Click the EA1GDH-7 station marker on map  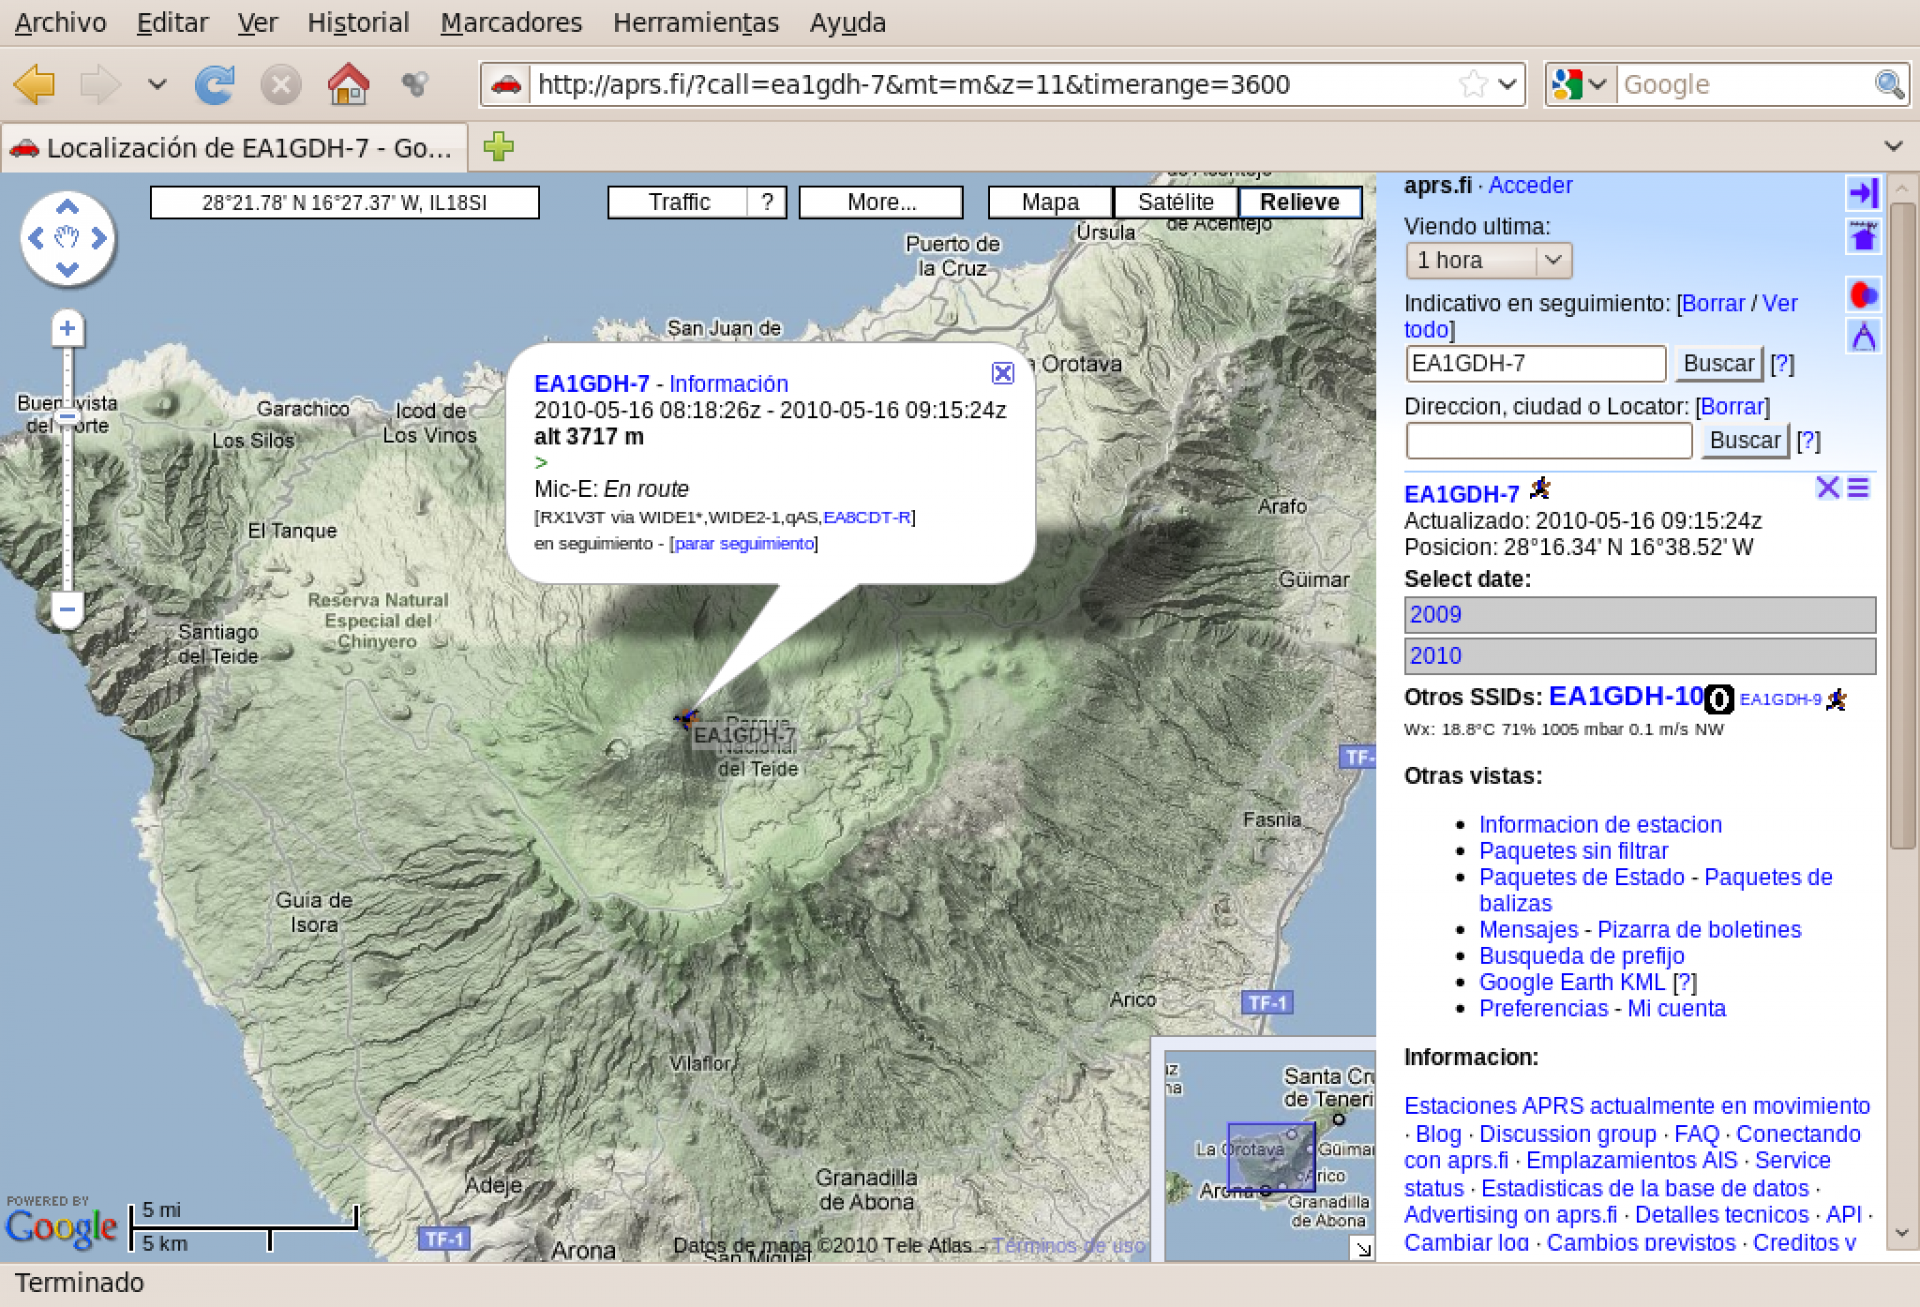tap(686, 718)
